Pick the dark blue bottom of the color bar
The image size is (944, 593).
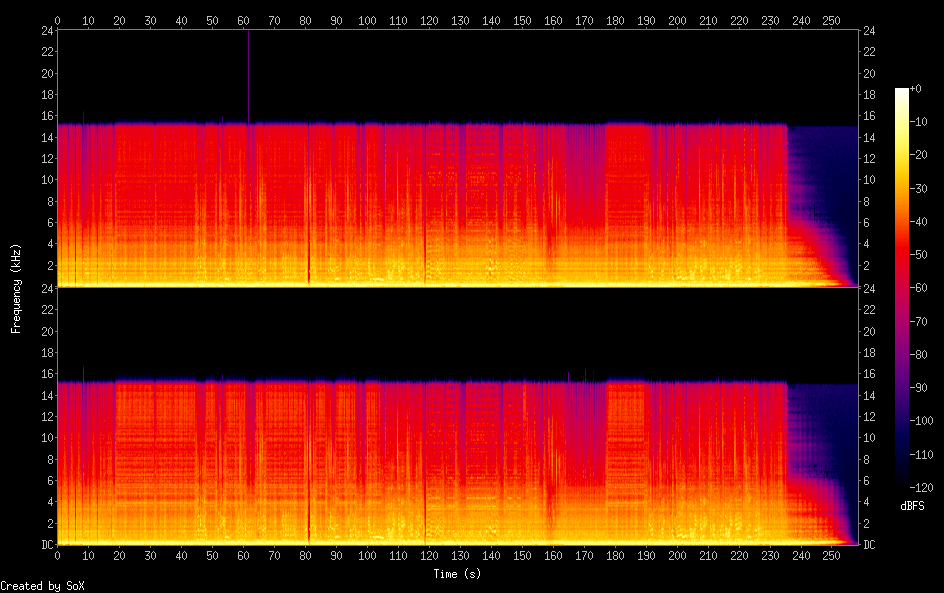point(902,484)
